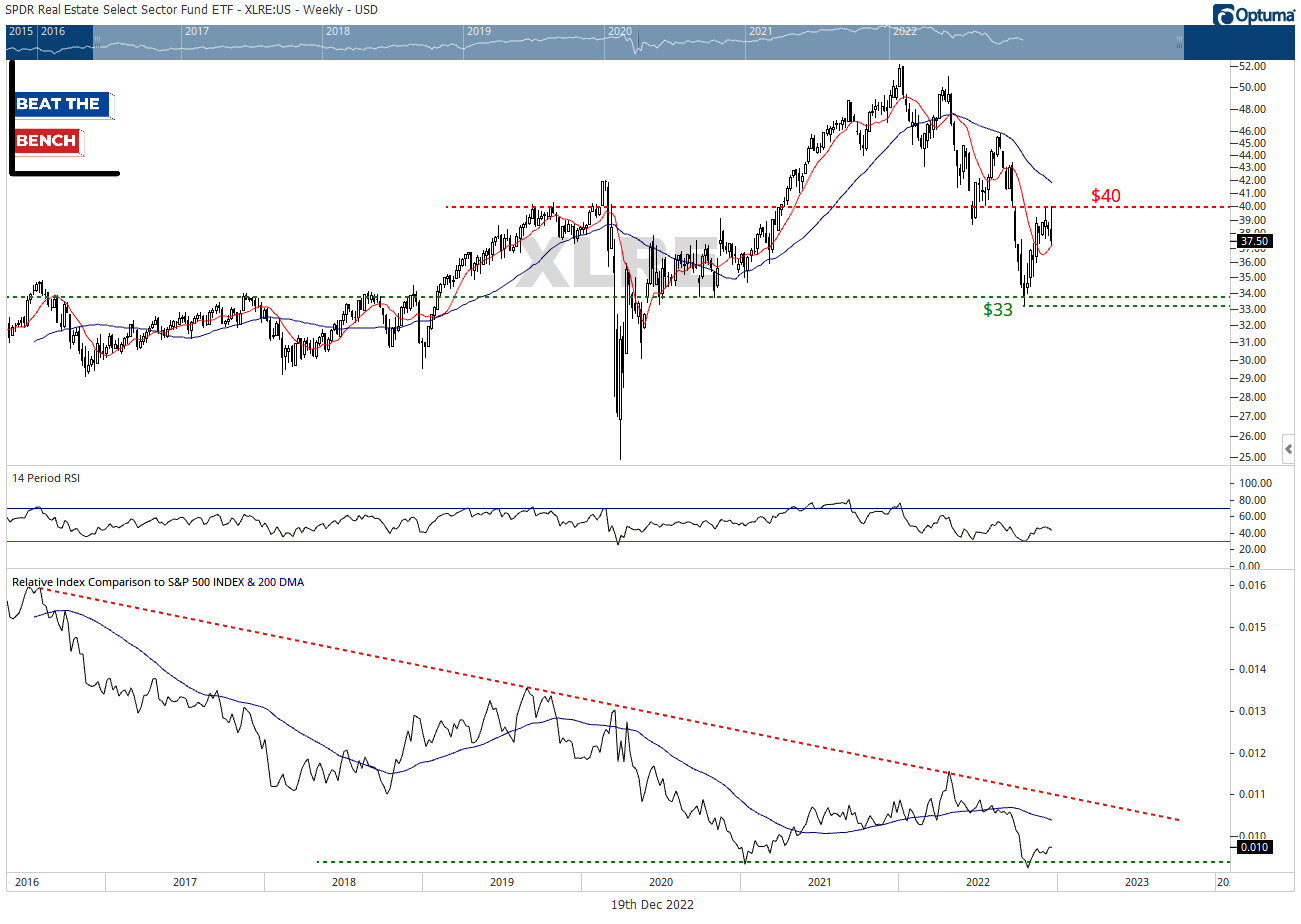Jump to 2021 in the top navigator strip
Screen dimensions: 1301x924
[x=761, y=31]
